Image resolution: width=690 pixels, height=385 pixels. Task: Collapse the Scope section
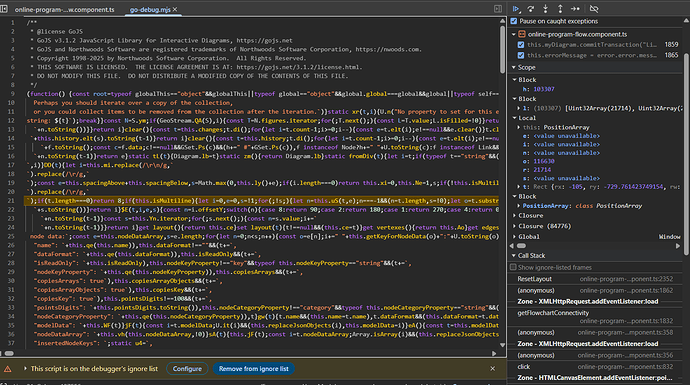[x=514, y=67]
